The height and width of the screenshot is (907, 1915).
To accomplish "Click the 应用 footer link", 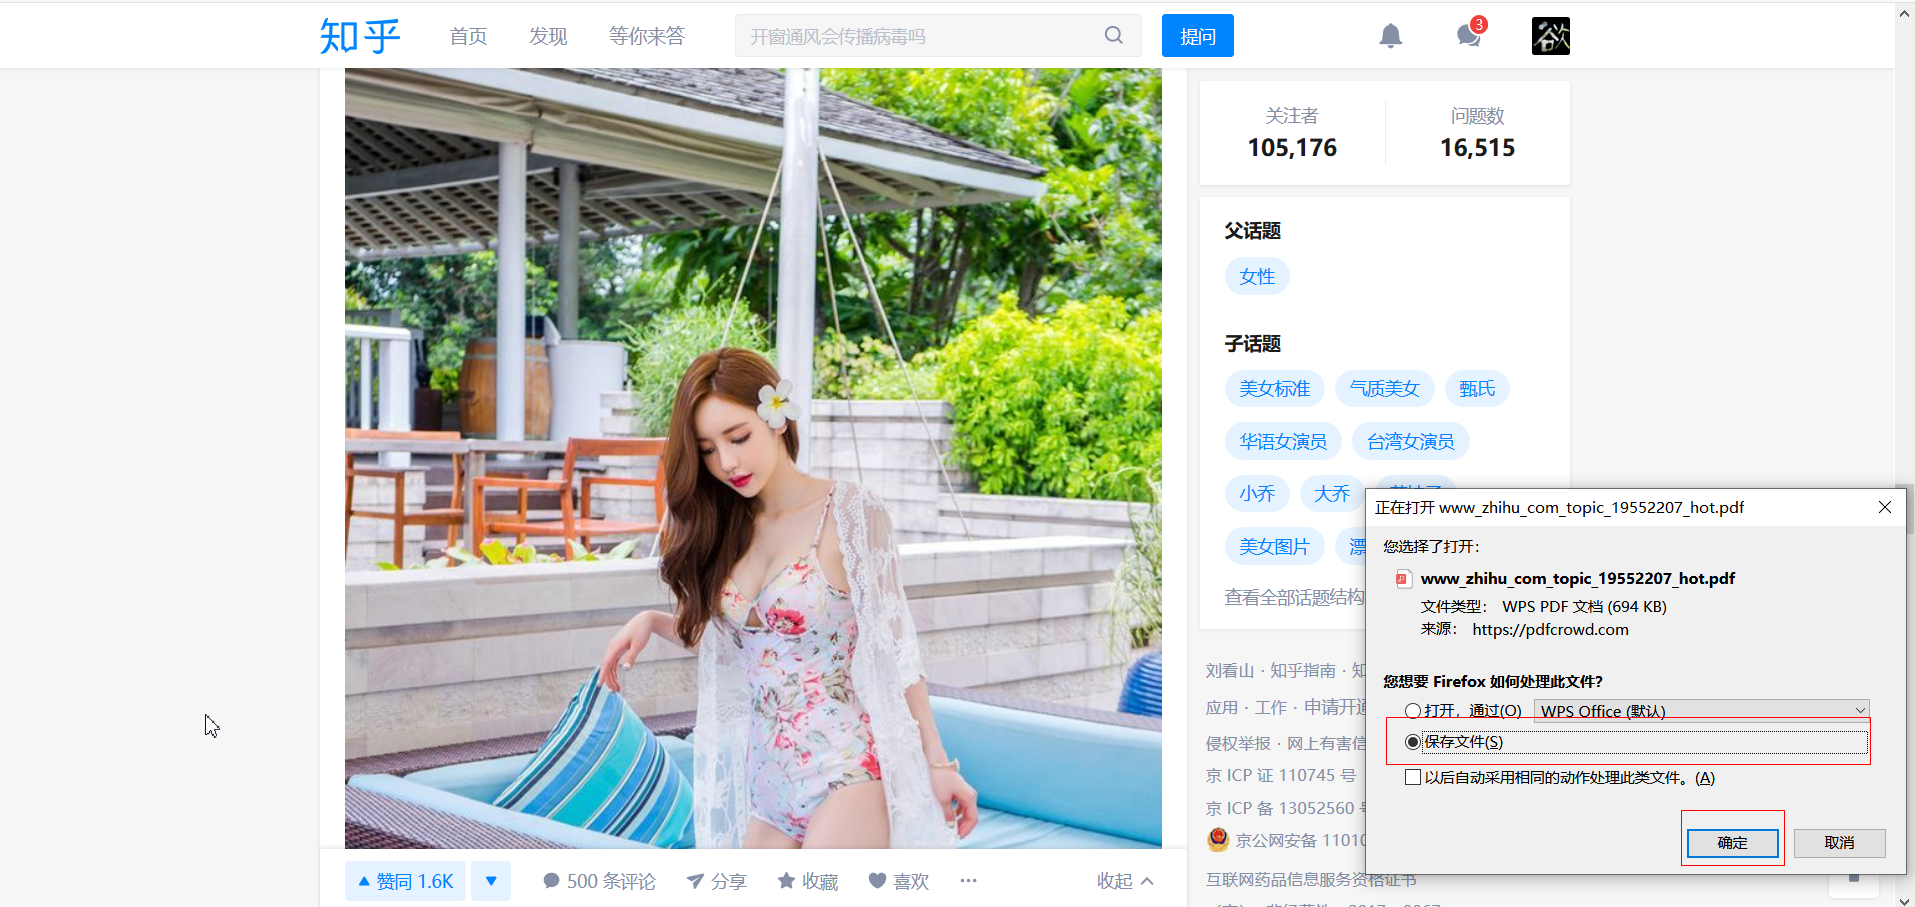I will pyautogui.click(x=1222, y=707).
